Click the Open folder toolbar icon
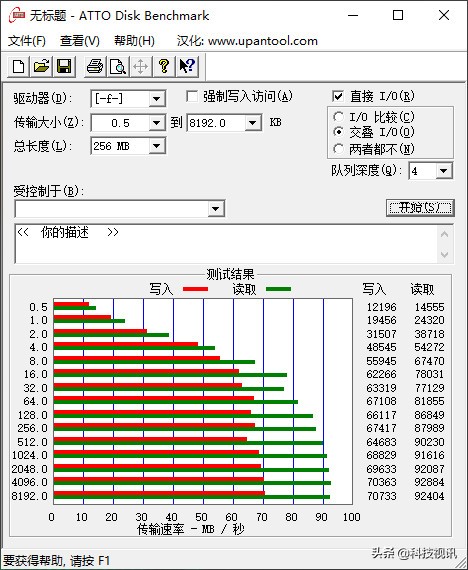 pos(41,67)
